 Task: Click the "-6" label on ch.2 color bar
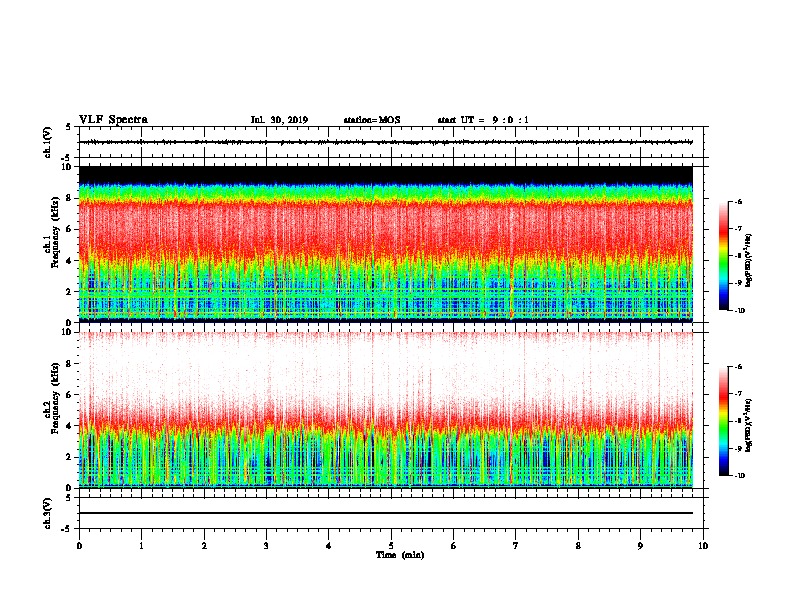(x=738, y=367)
